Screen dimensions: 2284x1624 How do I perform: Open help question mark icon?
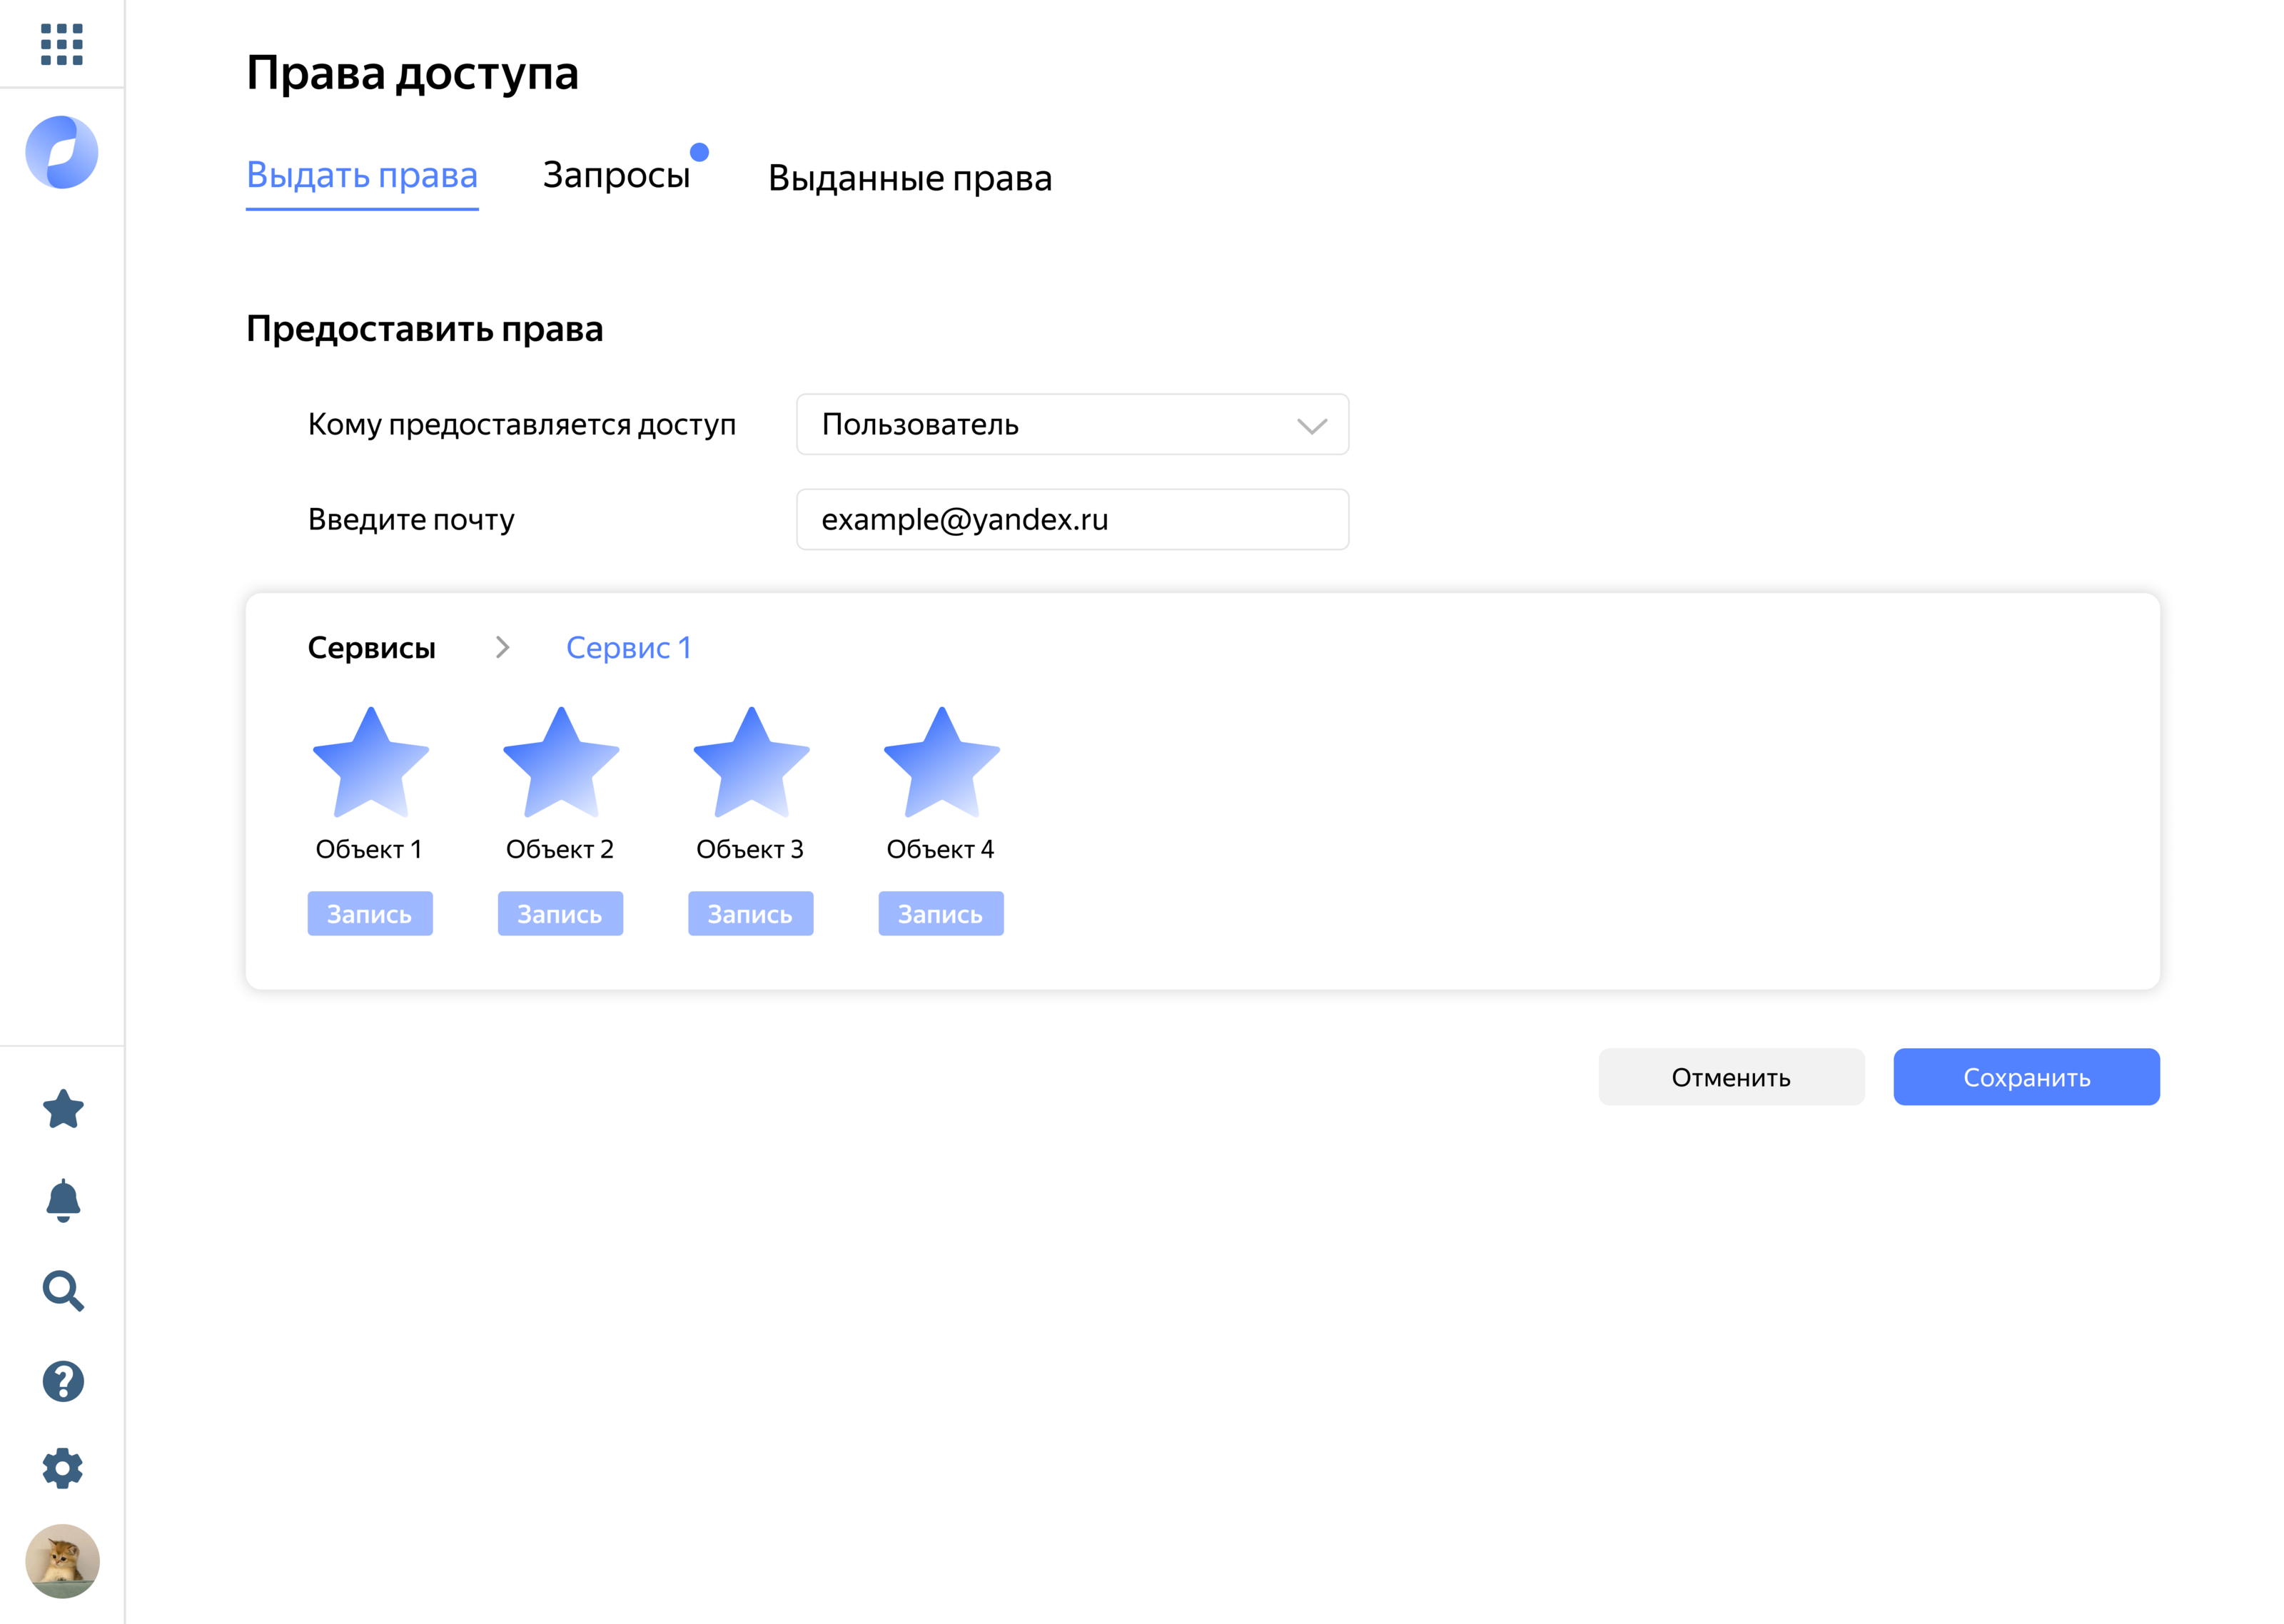(63, 1381)
